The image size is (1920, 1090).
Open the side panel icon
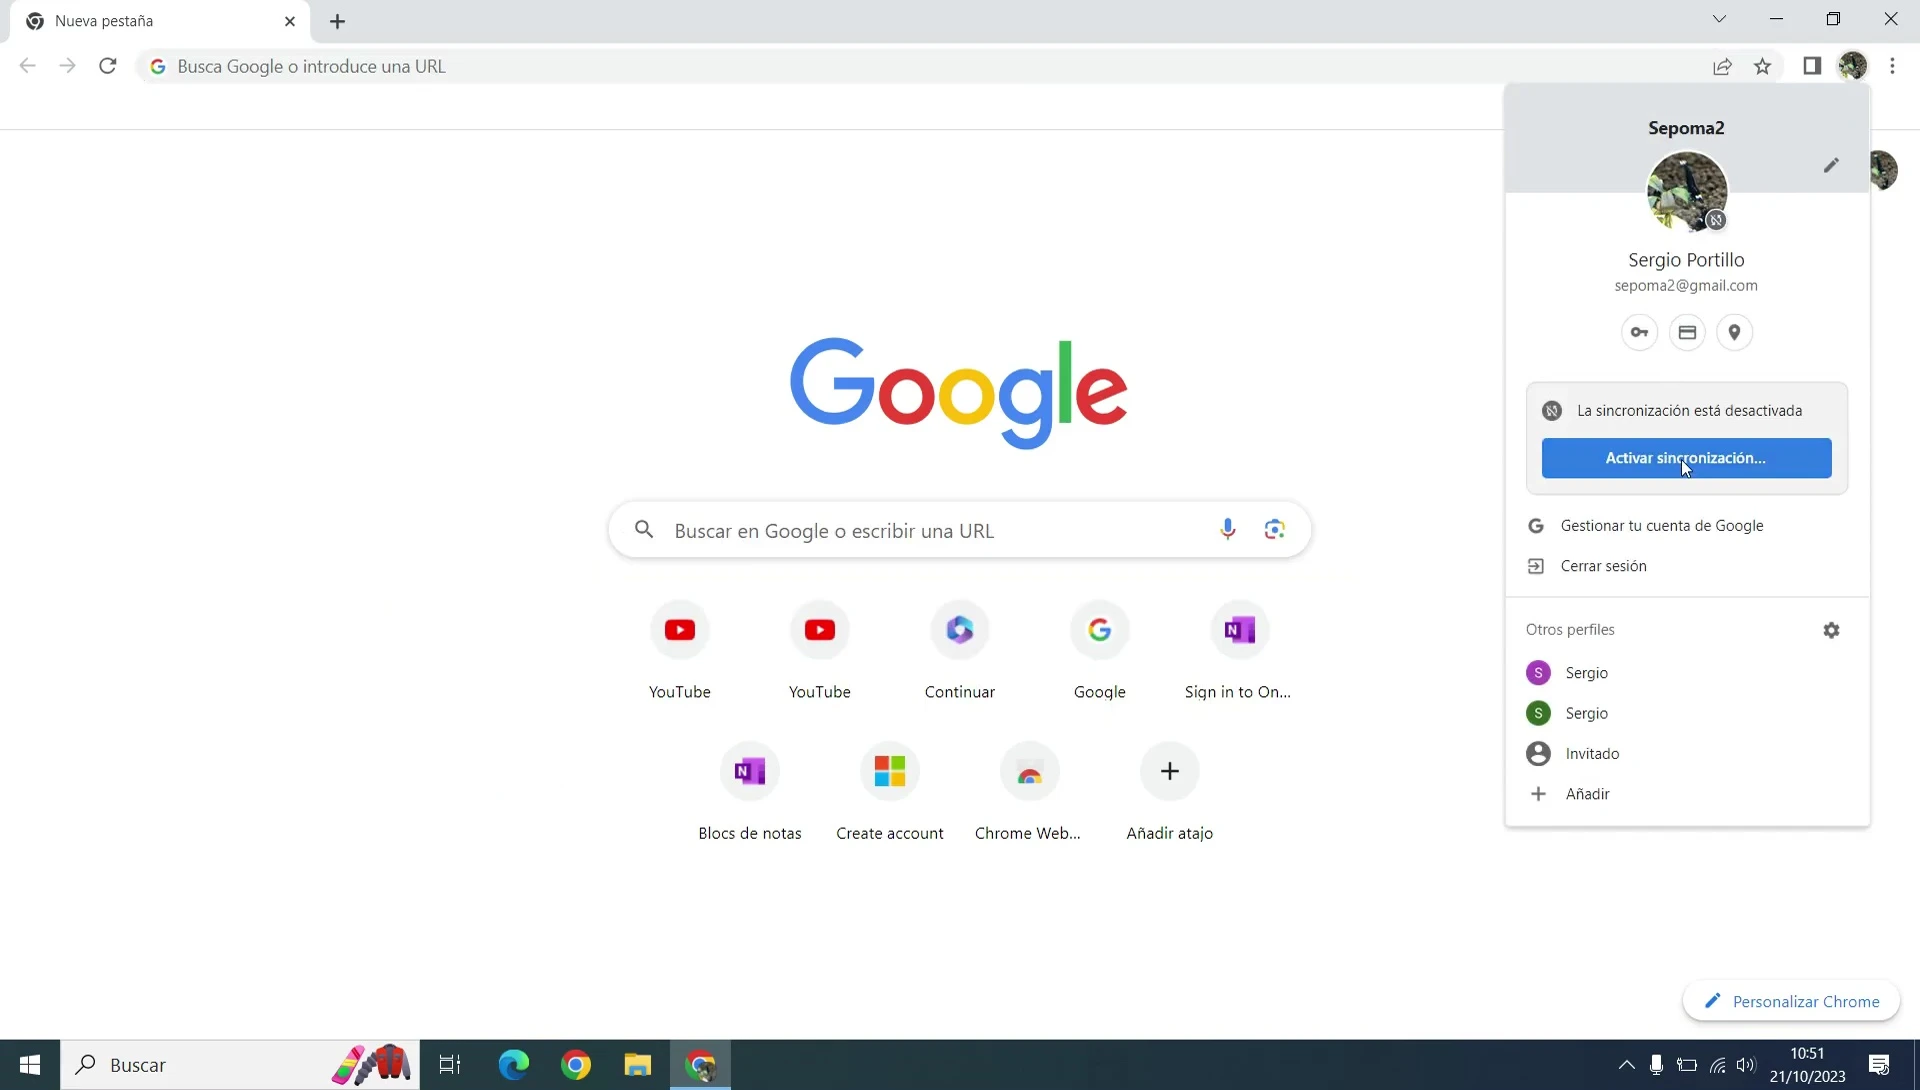(x=1812, y=66)
